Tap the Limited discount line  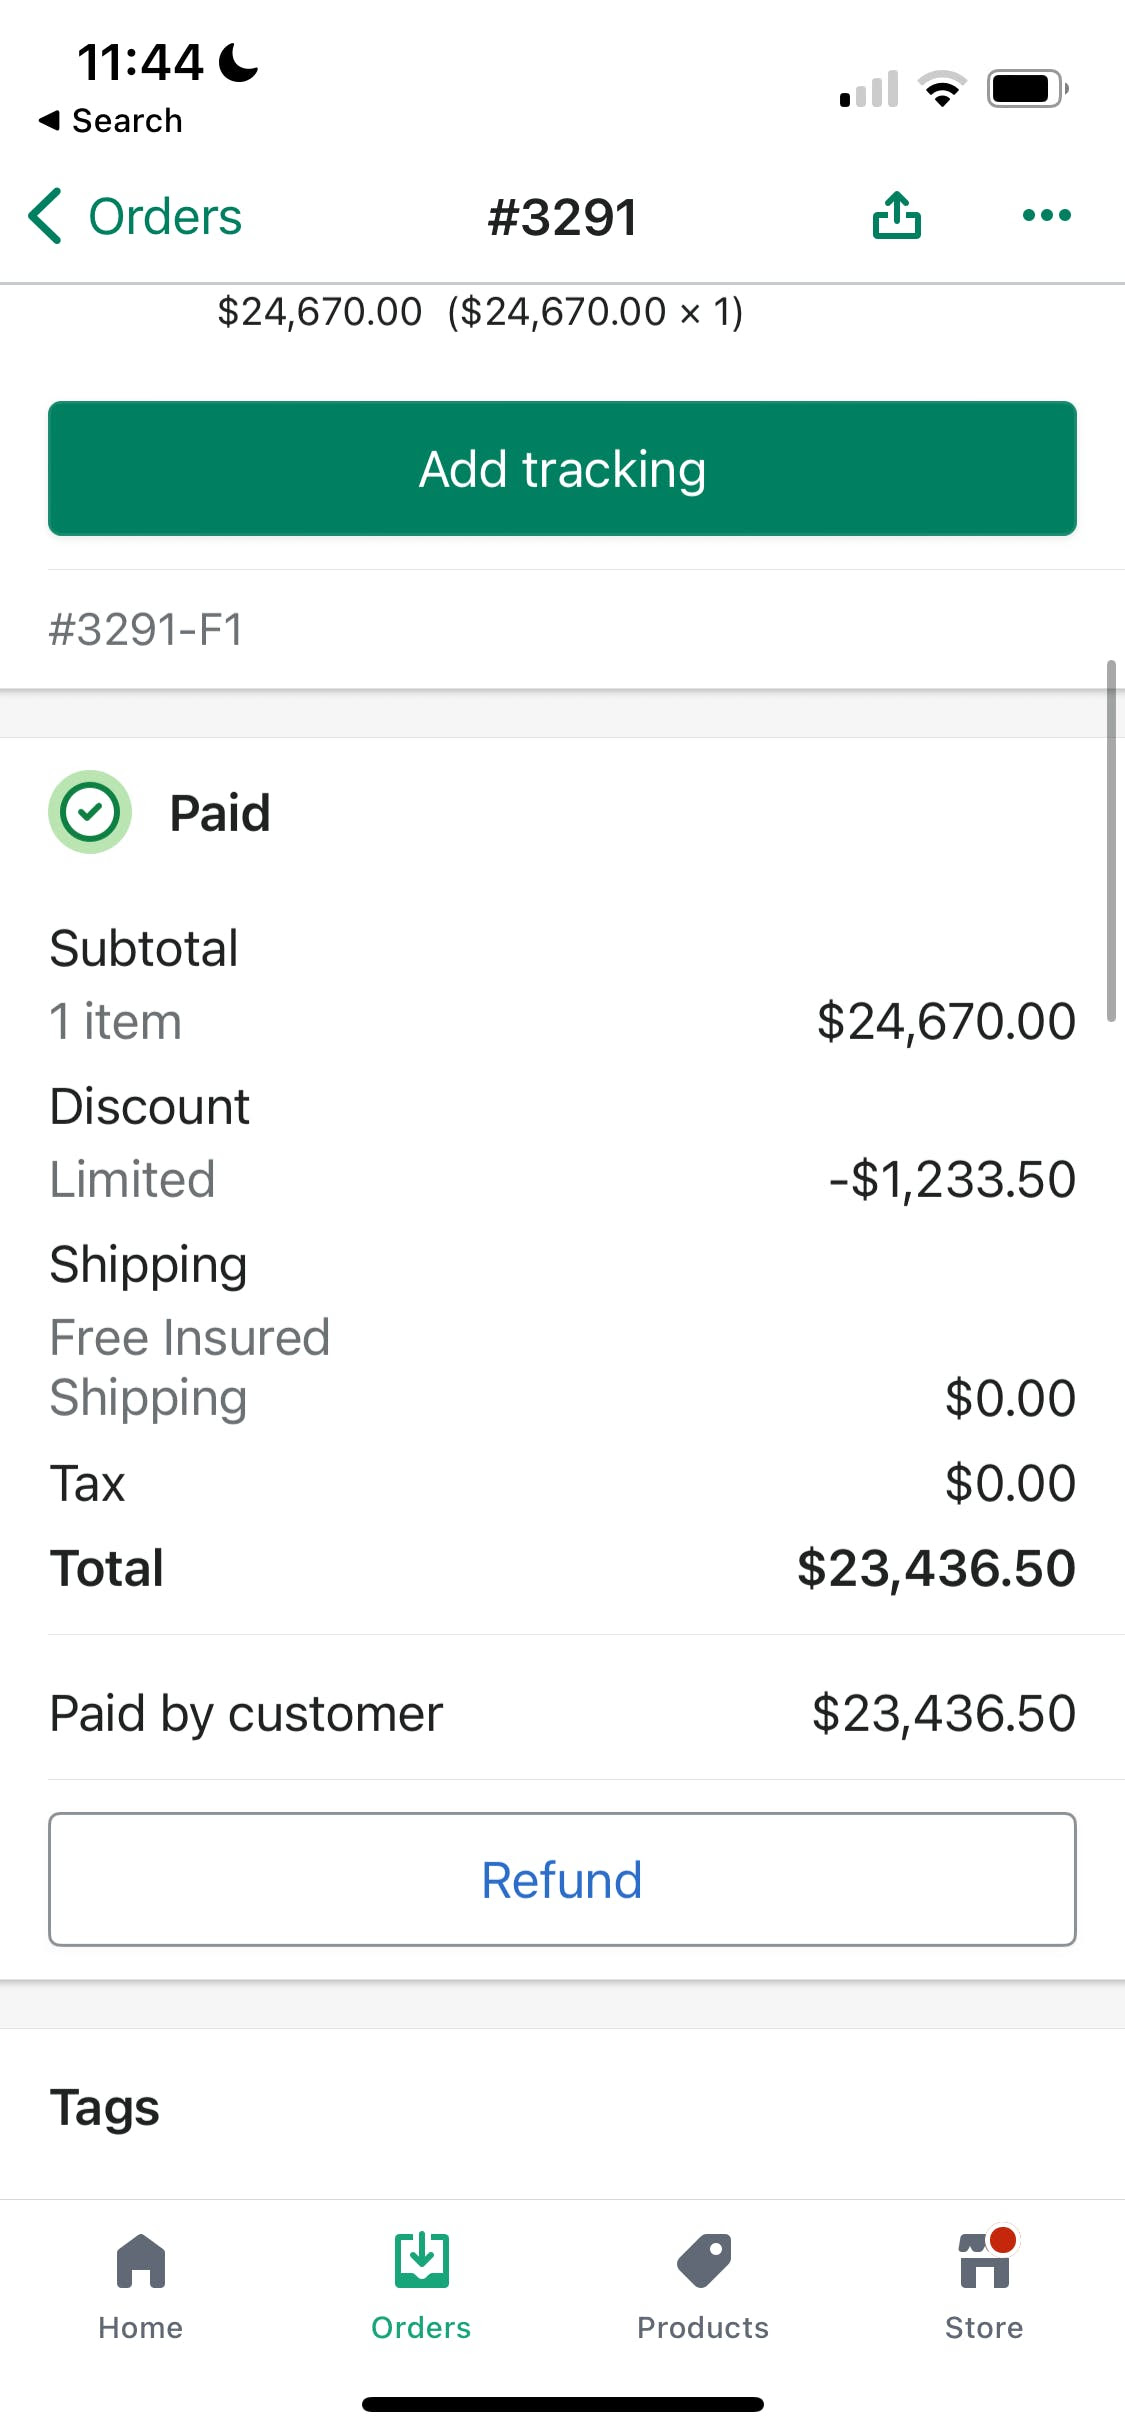point(133,1180)
